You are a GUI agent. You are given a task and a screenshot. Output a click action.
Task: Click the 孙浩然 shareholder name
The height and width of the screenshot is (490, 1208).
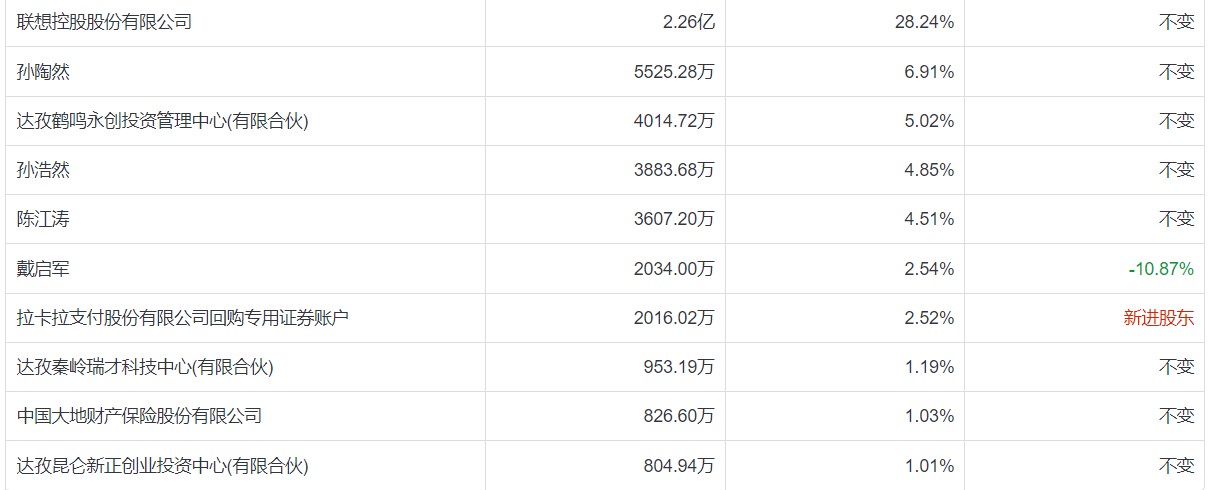coord(44,170)
